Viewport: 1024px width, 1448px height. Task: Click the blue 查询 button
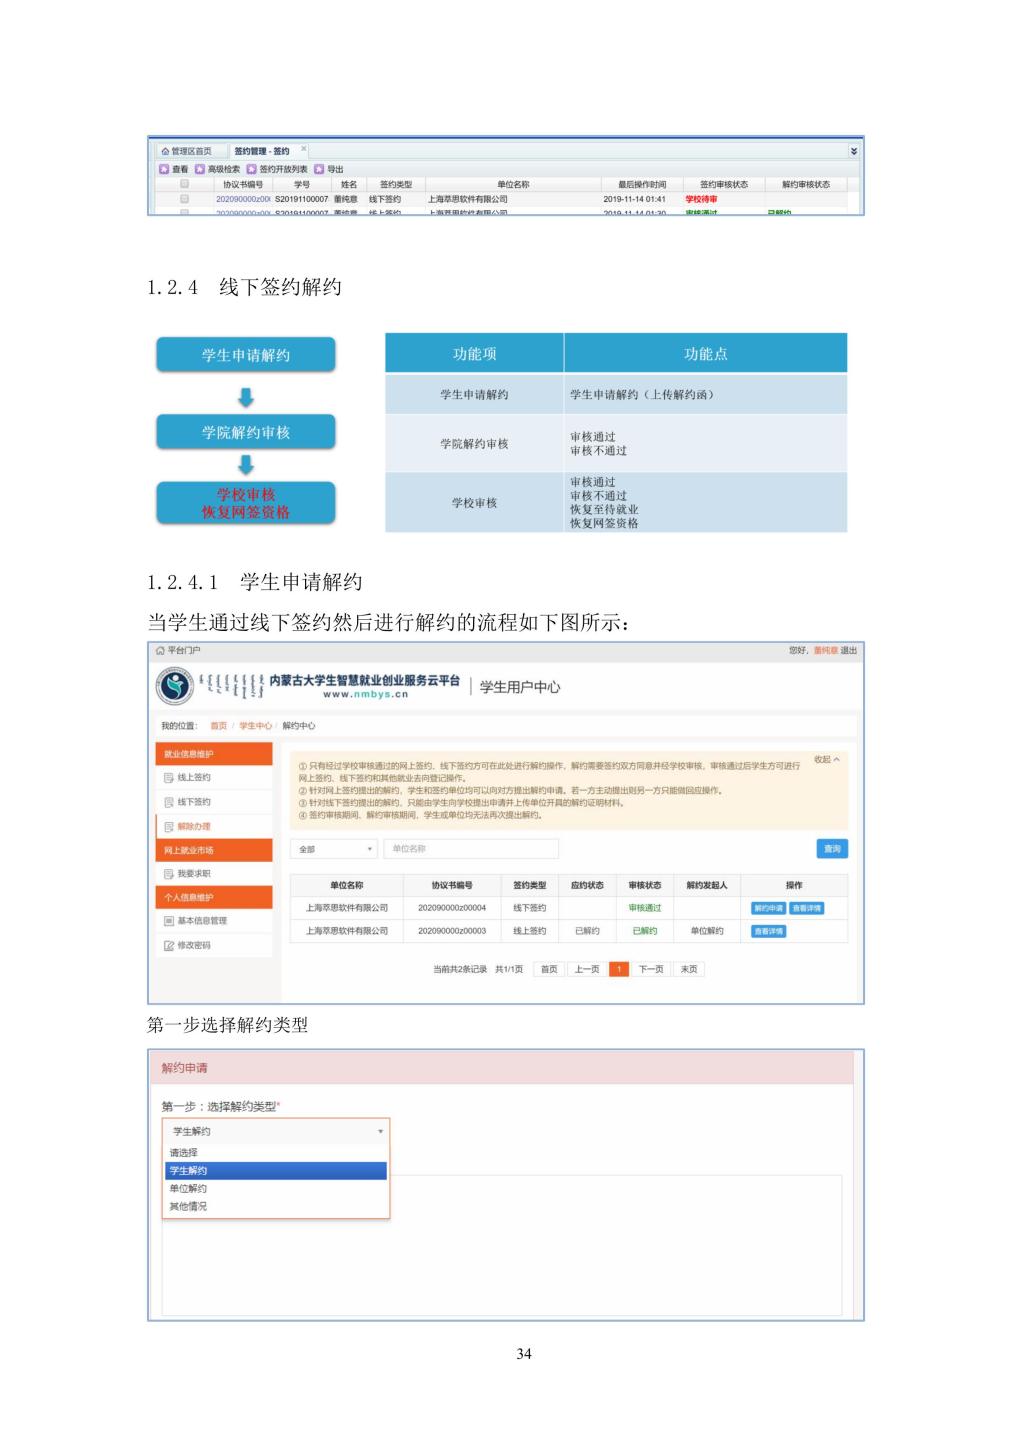tap(832, 849)
